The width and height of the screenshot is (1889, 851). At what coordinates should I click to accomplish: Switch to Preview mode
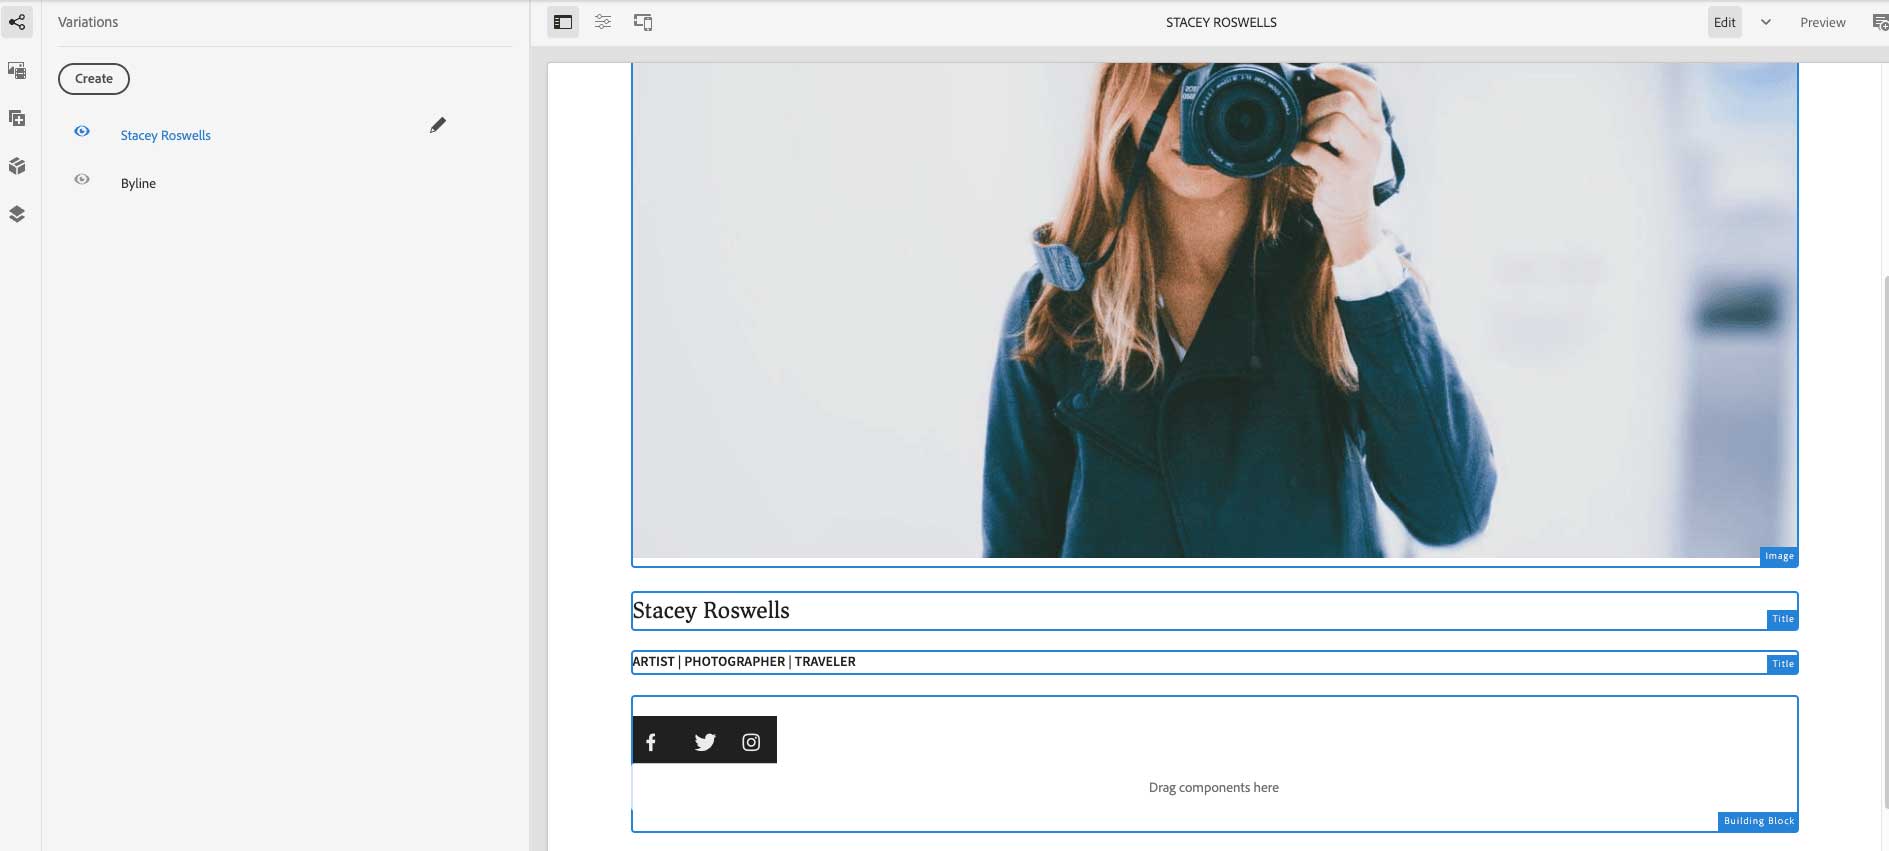[x=1822, y=22]
